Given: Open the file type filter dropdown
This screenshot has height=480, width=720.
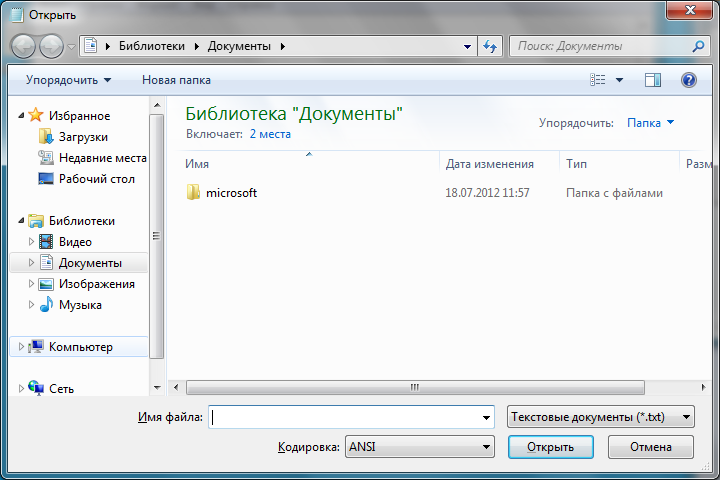Looking at the screenshot, I should (601, 416).
